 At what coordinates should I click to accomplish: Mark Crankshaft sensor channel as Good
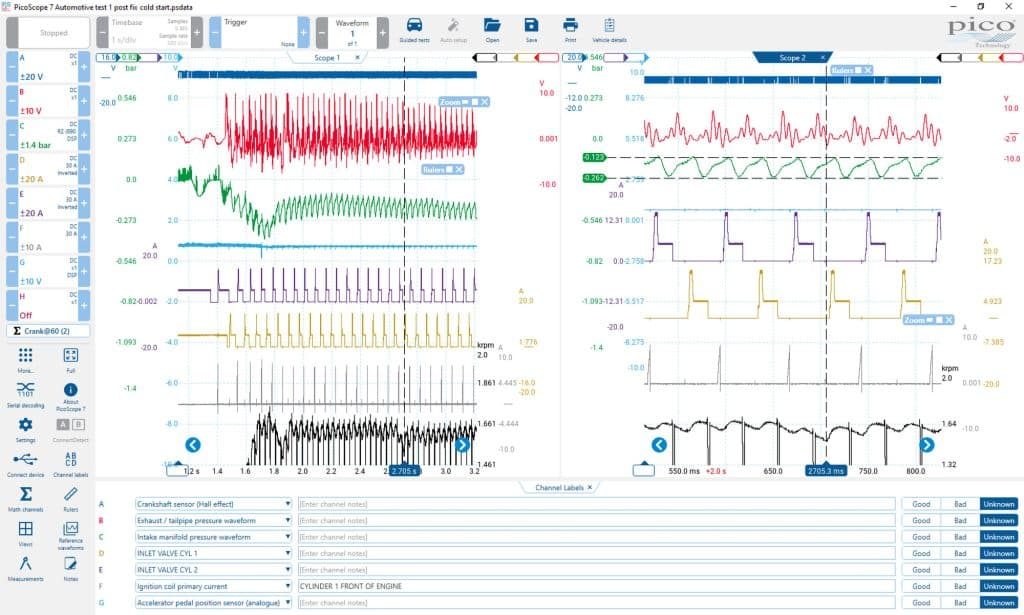pos(921,504)
